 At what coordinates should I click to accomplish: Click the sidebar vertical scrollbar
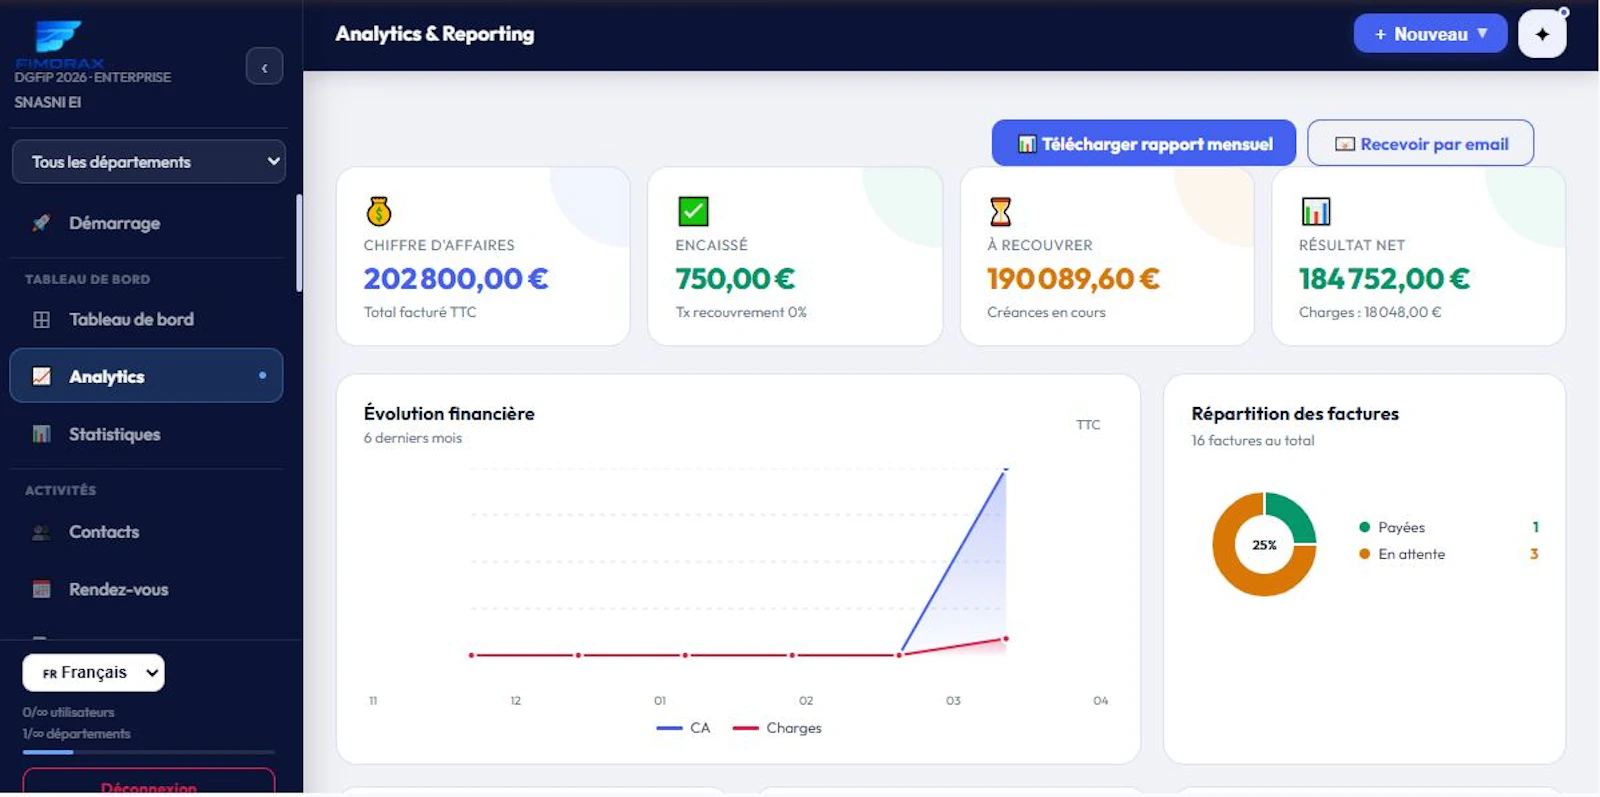click(299, 243)
